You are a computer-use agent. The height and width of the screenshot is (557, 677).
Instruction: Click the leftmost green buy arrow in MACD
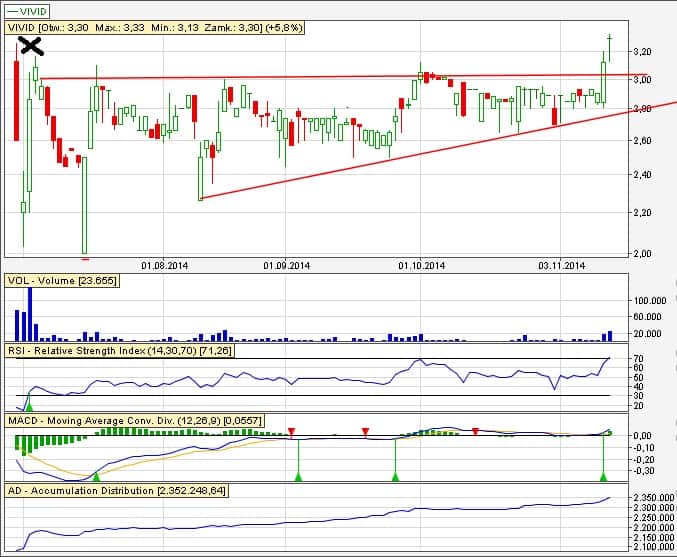pyautogui.click(x=96, y=478)
